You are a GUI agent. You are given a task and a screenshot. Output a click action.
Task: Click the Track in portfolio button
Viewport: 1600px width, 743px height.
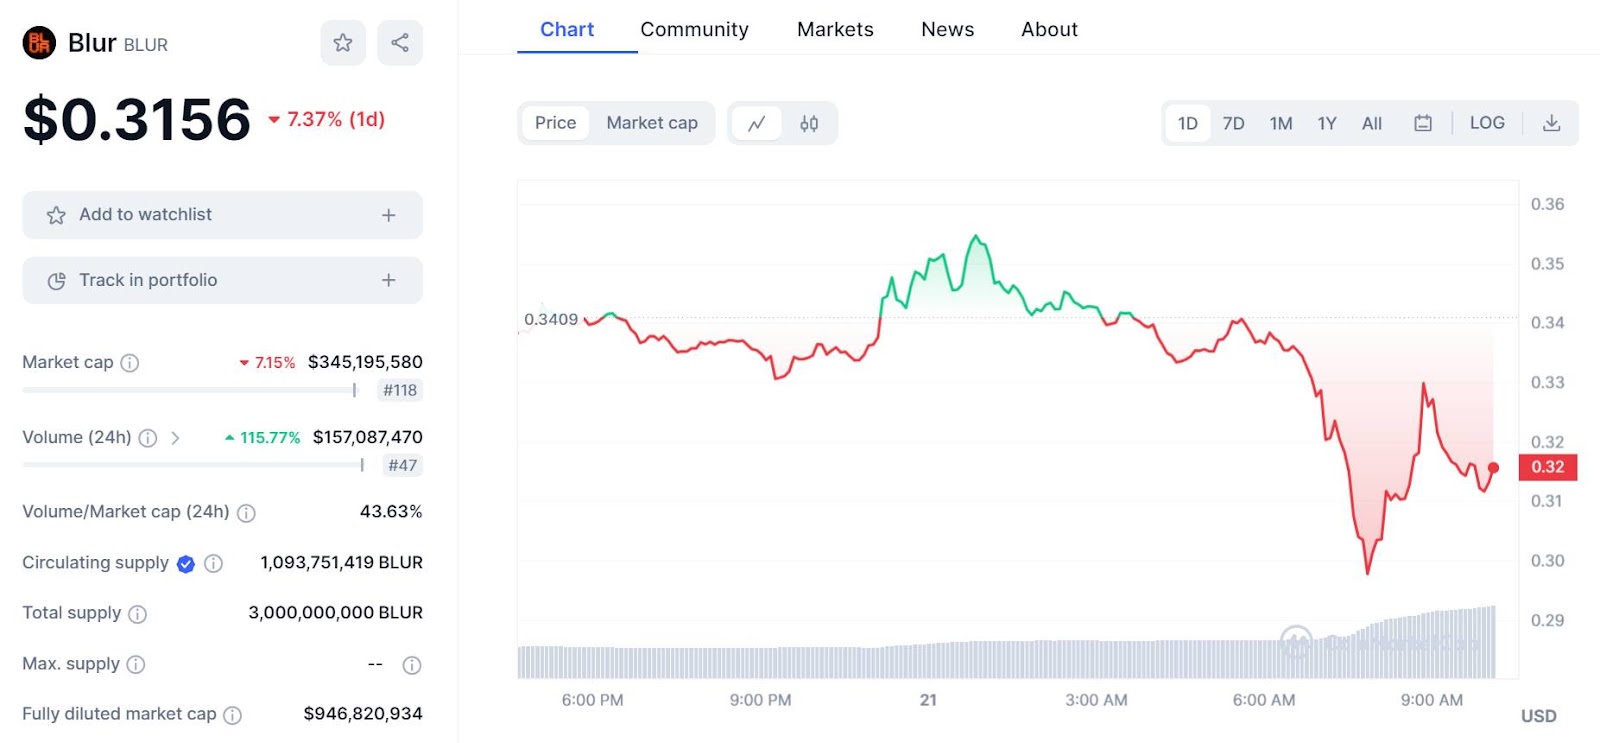click(x=222, y=280)
